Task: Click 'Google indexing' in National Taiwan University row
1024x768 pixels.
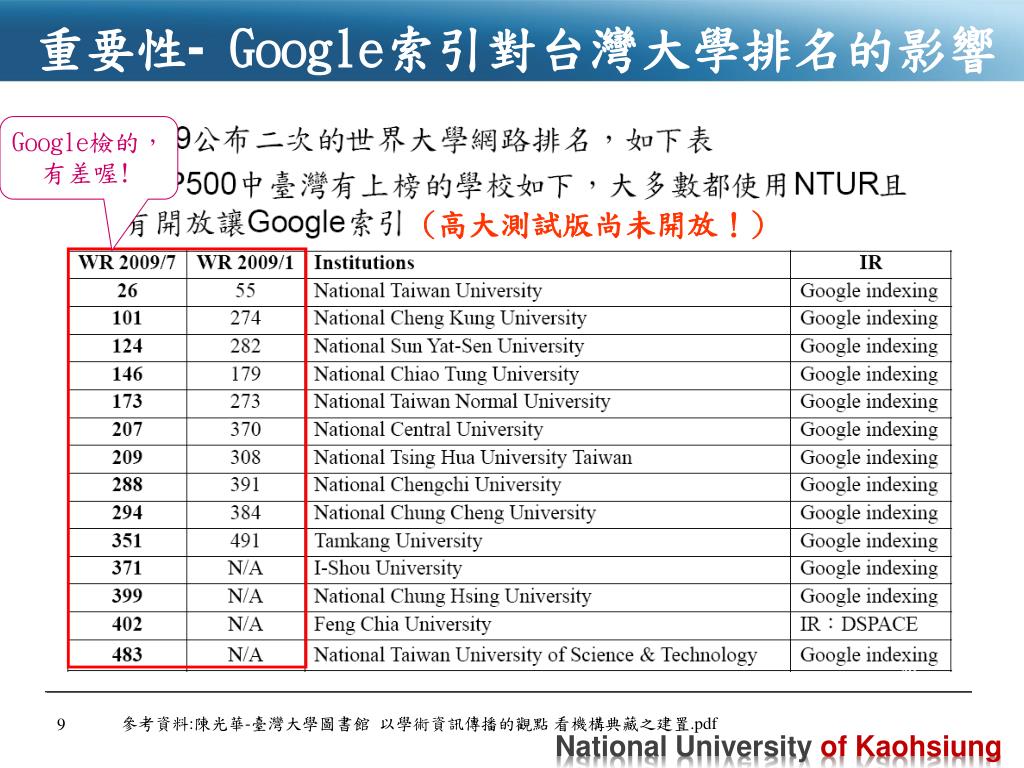Action: (x=869, y=291)
